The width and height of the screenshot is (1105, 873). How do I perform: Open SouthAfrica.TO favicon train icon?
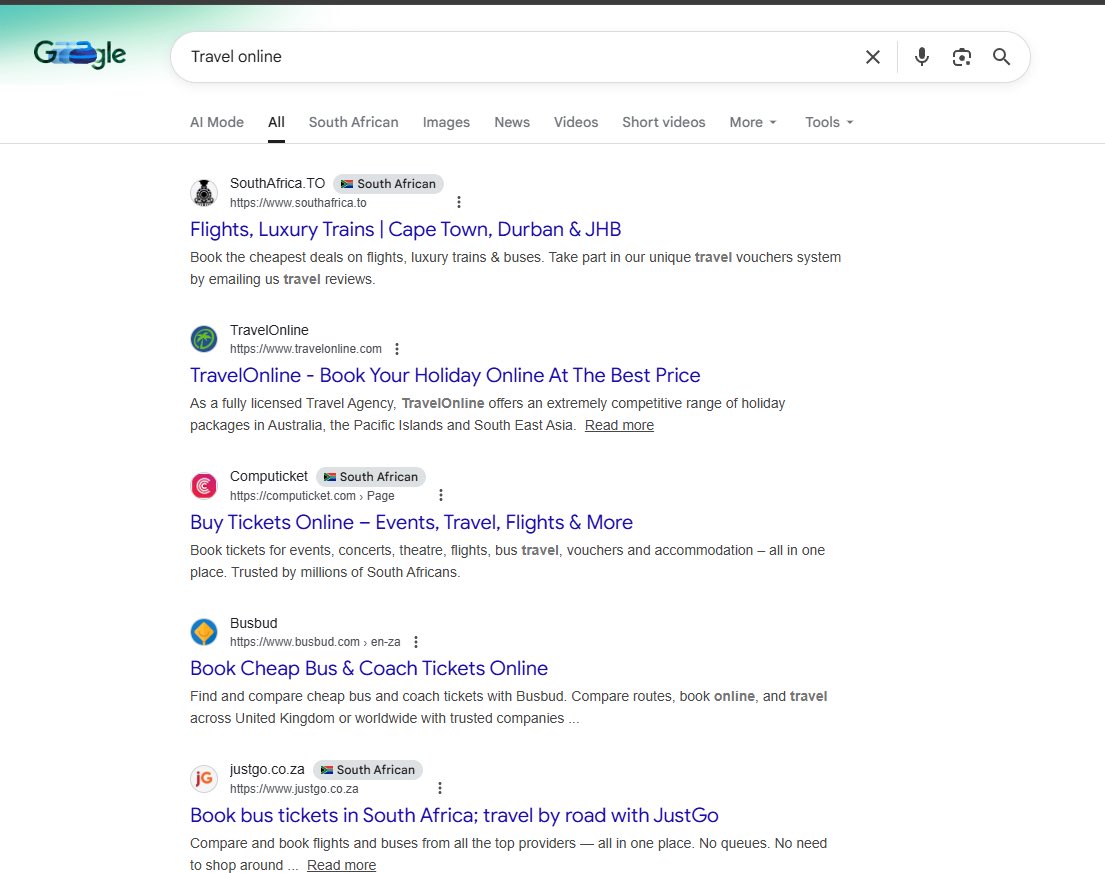click(204, 192)
